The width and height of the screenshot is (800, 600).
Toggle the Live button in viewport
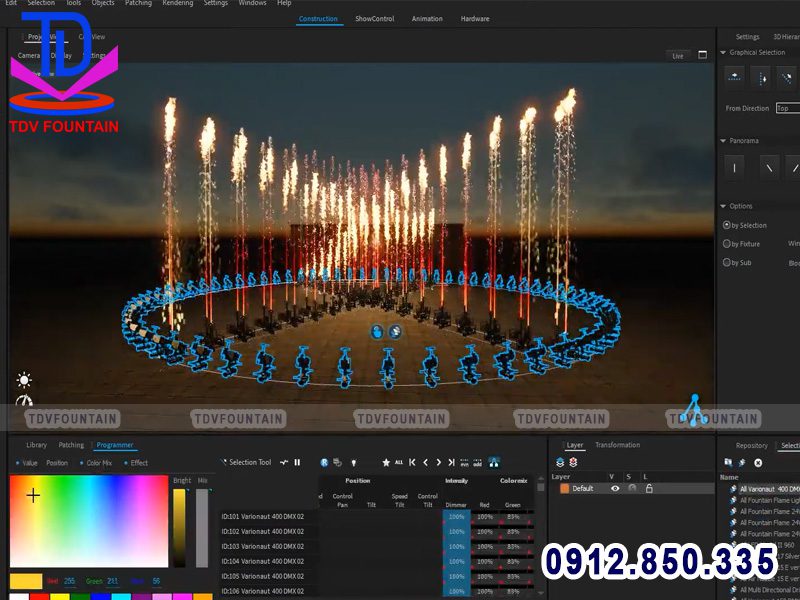click(x=678, y=56)
